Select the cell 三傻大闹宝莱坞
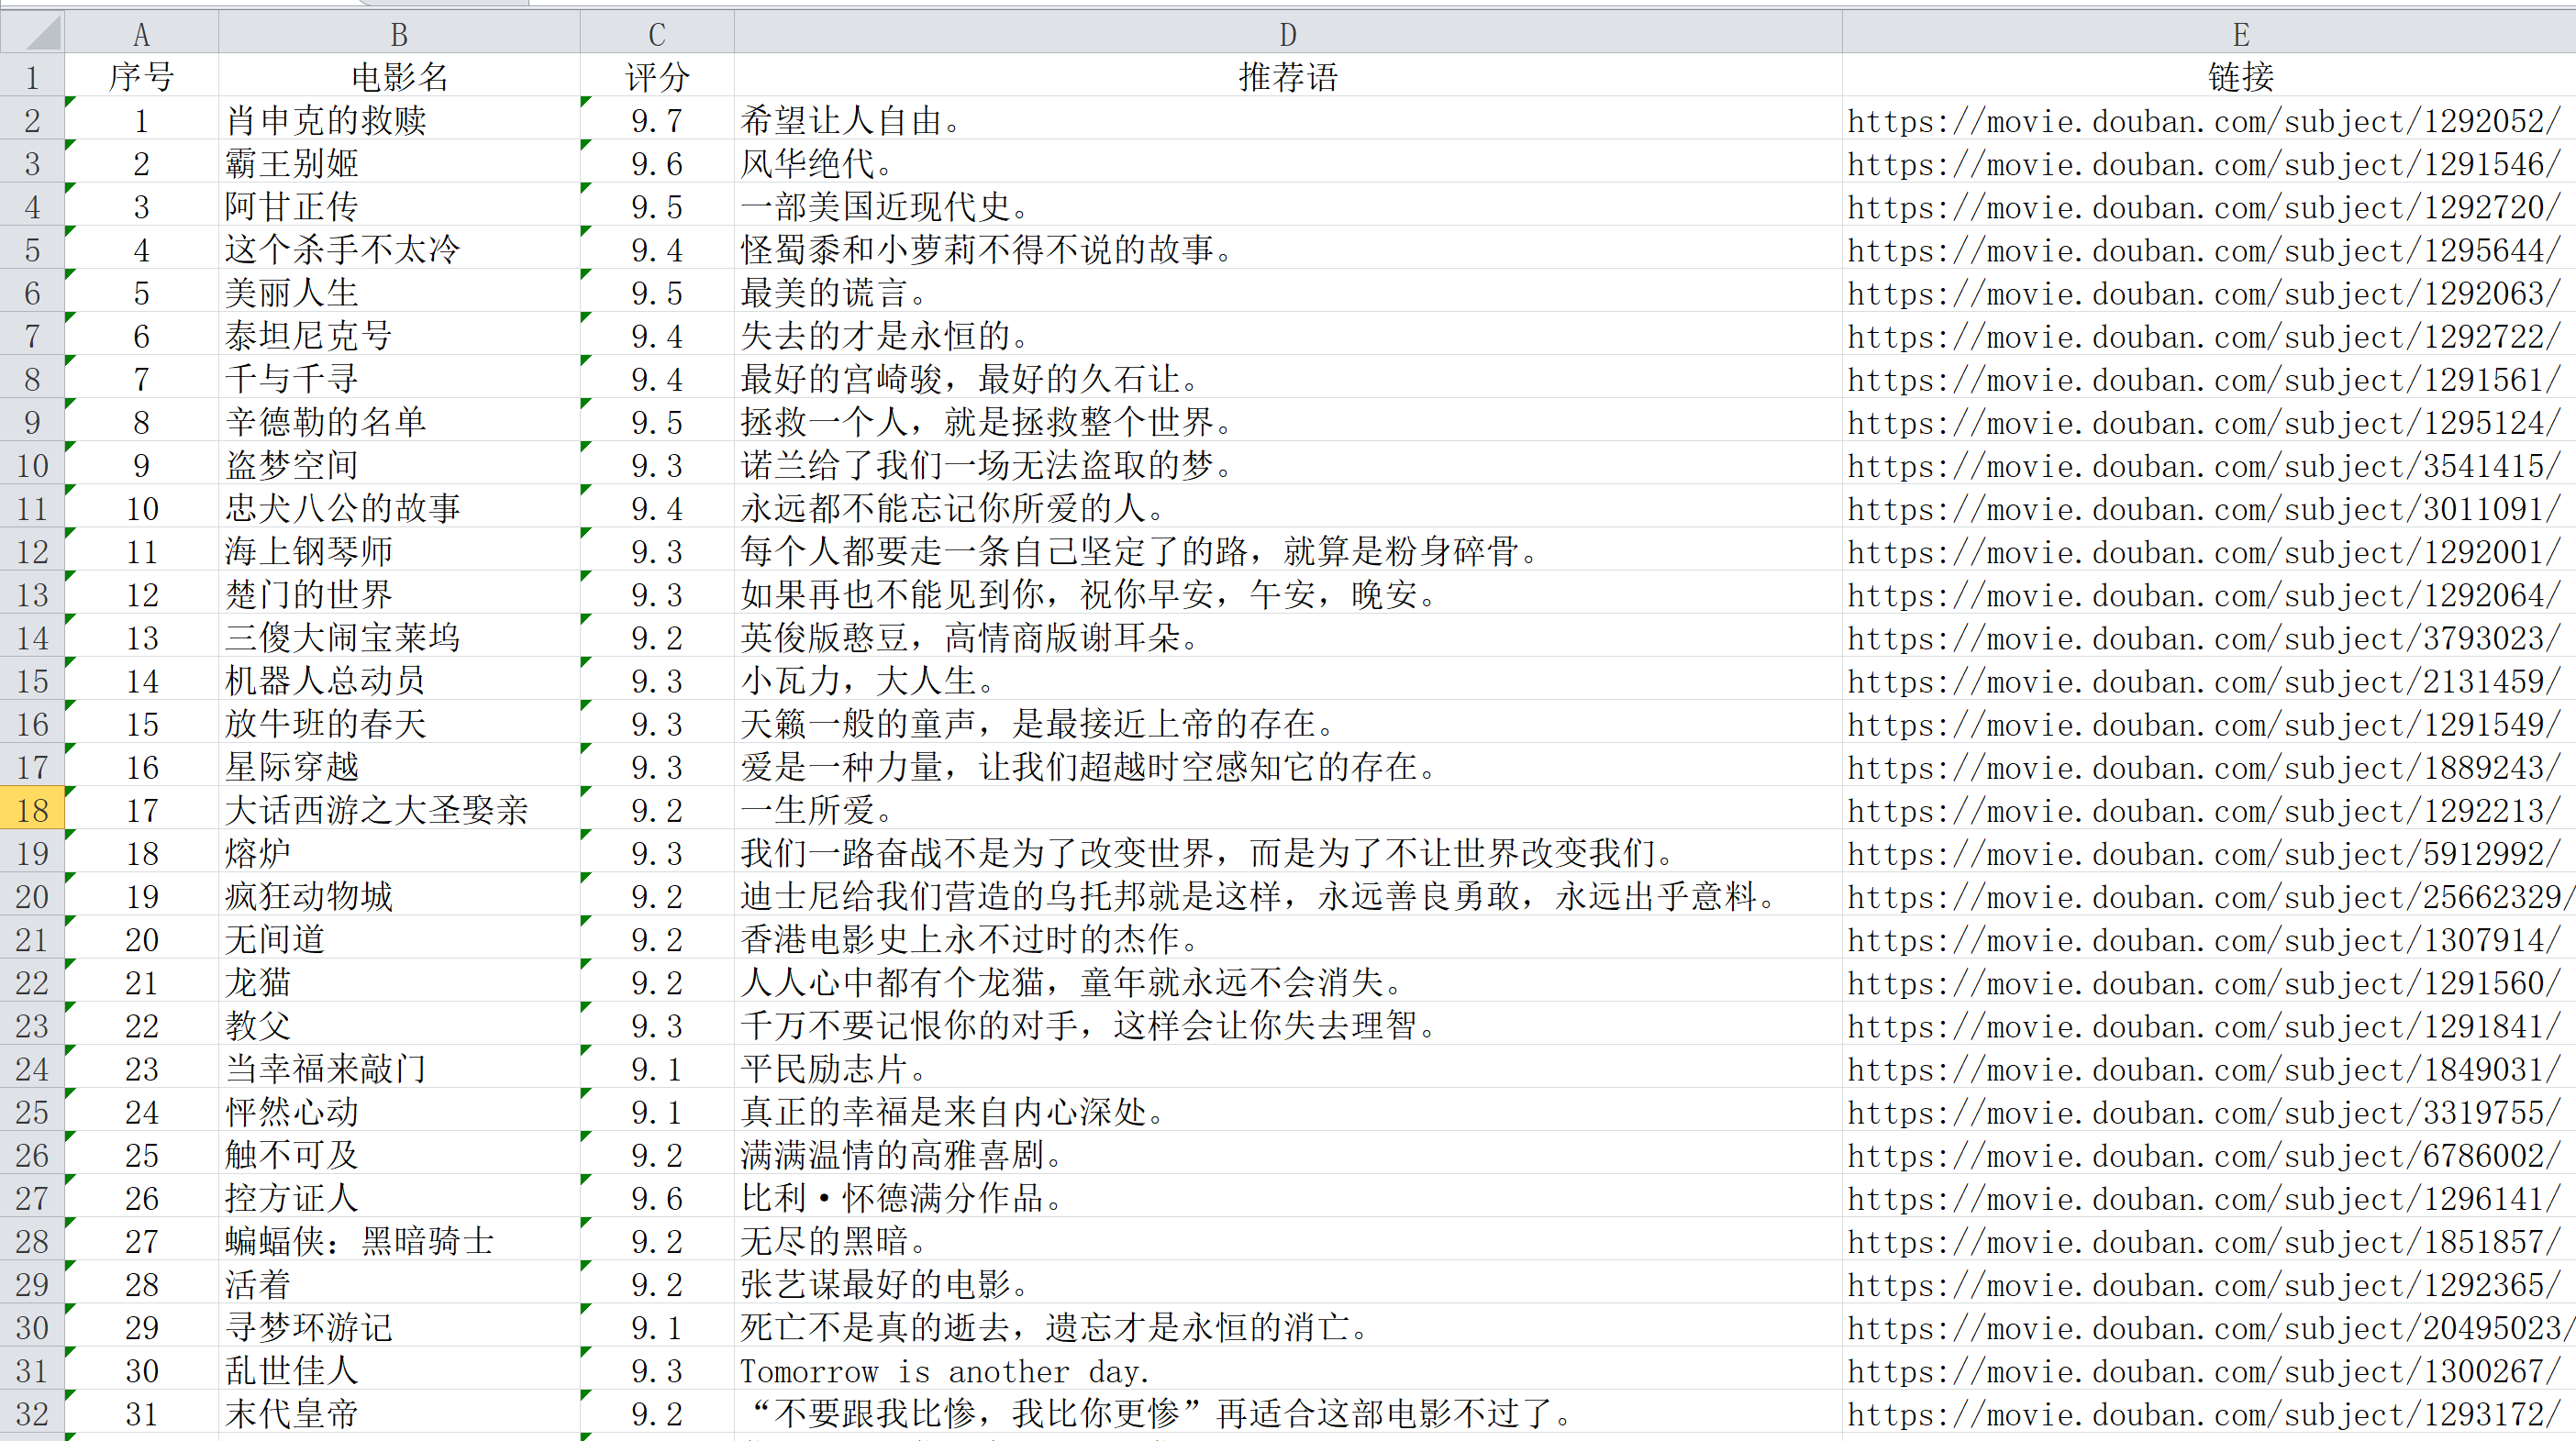2576x1441 pixels. (x=399, y=637)
